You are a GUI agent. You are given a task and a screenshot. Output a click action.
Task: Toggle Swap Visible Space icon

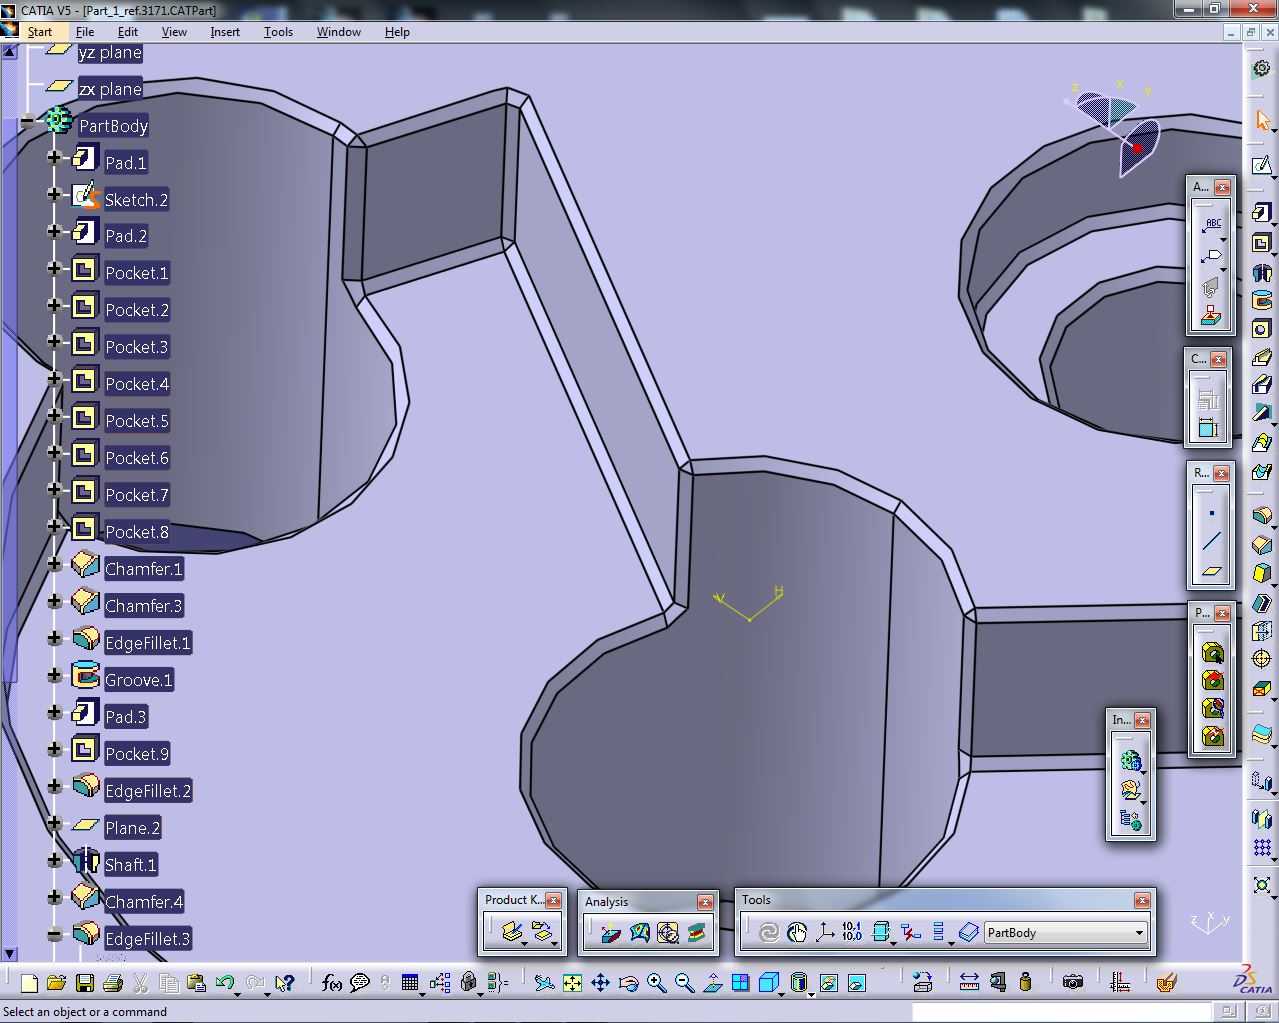coord(856,983)
